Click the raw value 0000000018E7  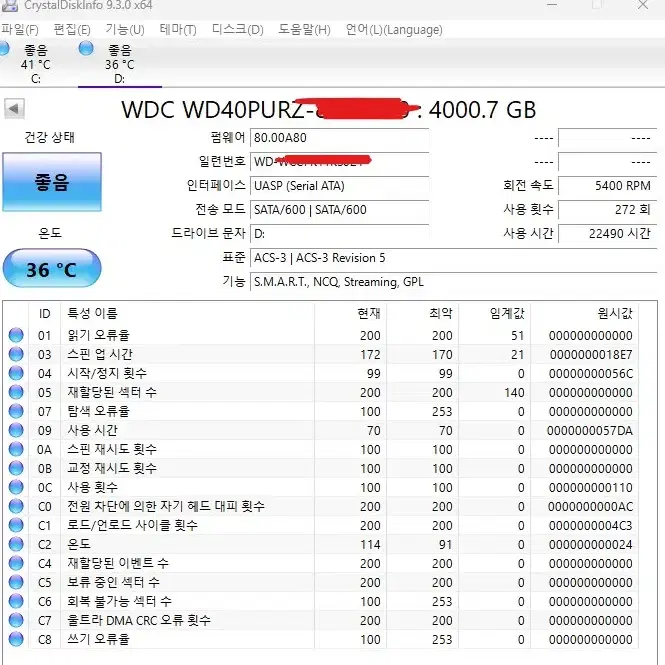click(x=591, y=355)
